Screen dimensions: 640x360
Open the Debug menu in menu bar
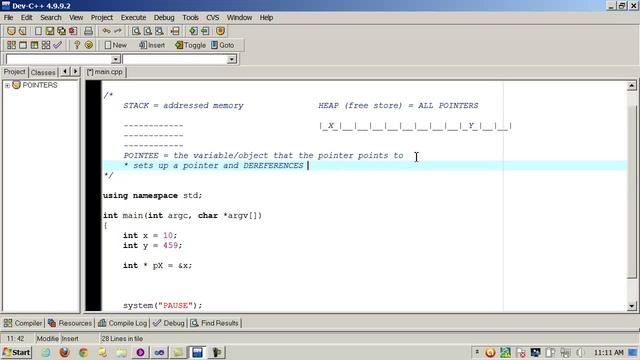[164, 18]
